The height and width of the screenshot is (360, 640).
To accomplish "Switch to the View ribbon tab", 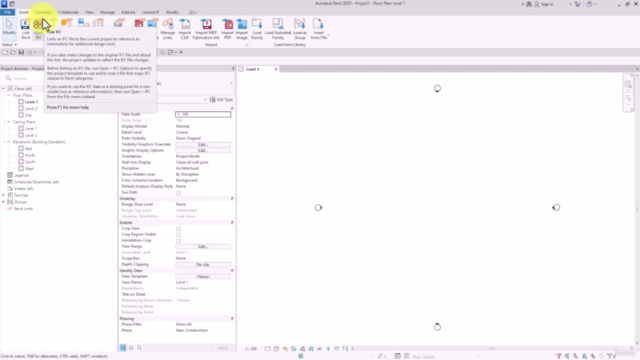I will pyautogui.click(x=89, y=12).
